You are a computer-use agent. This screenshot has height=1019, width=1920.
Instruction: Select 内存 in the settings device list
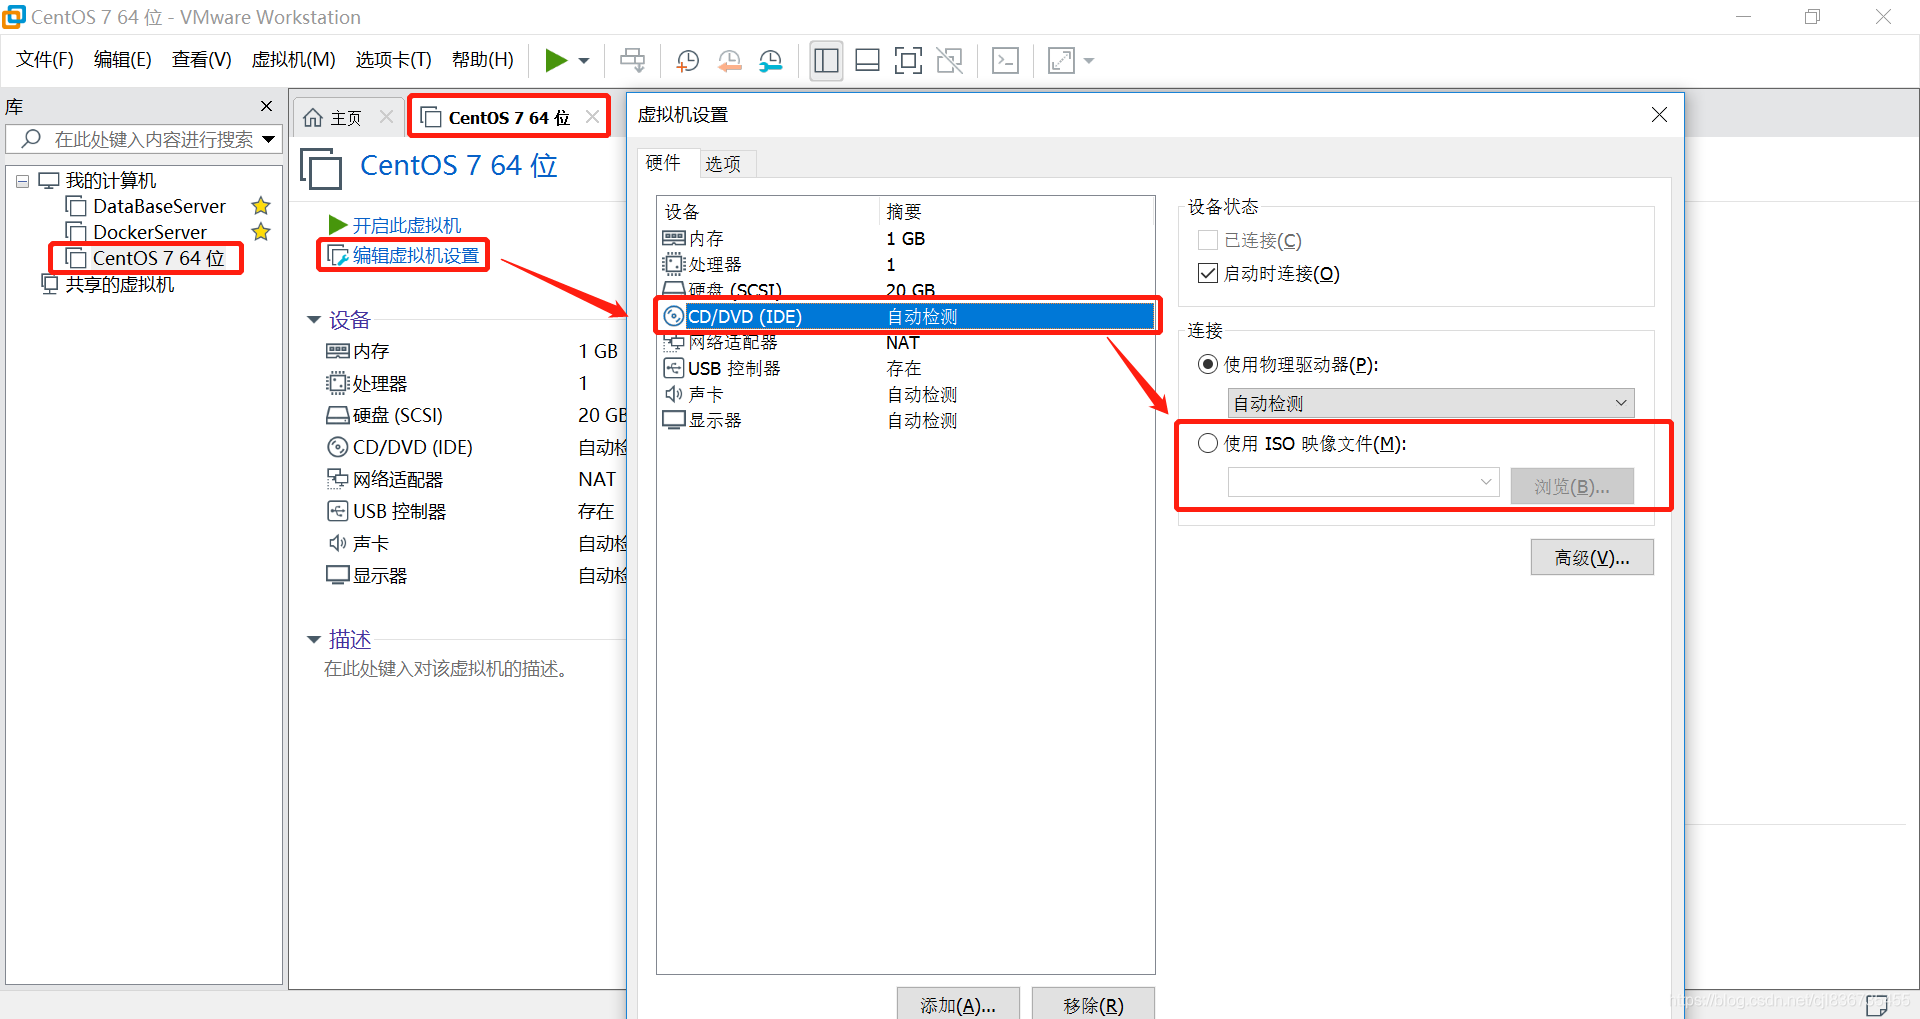click(x=907, y=239)
